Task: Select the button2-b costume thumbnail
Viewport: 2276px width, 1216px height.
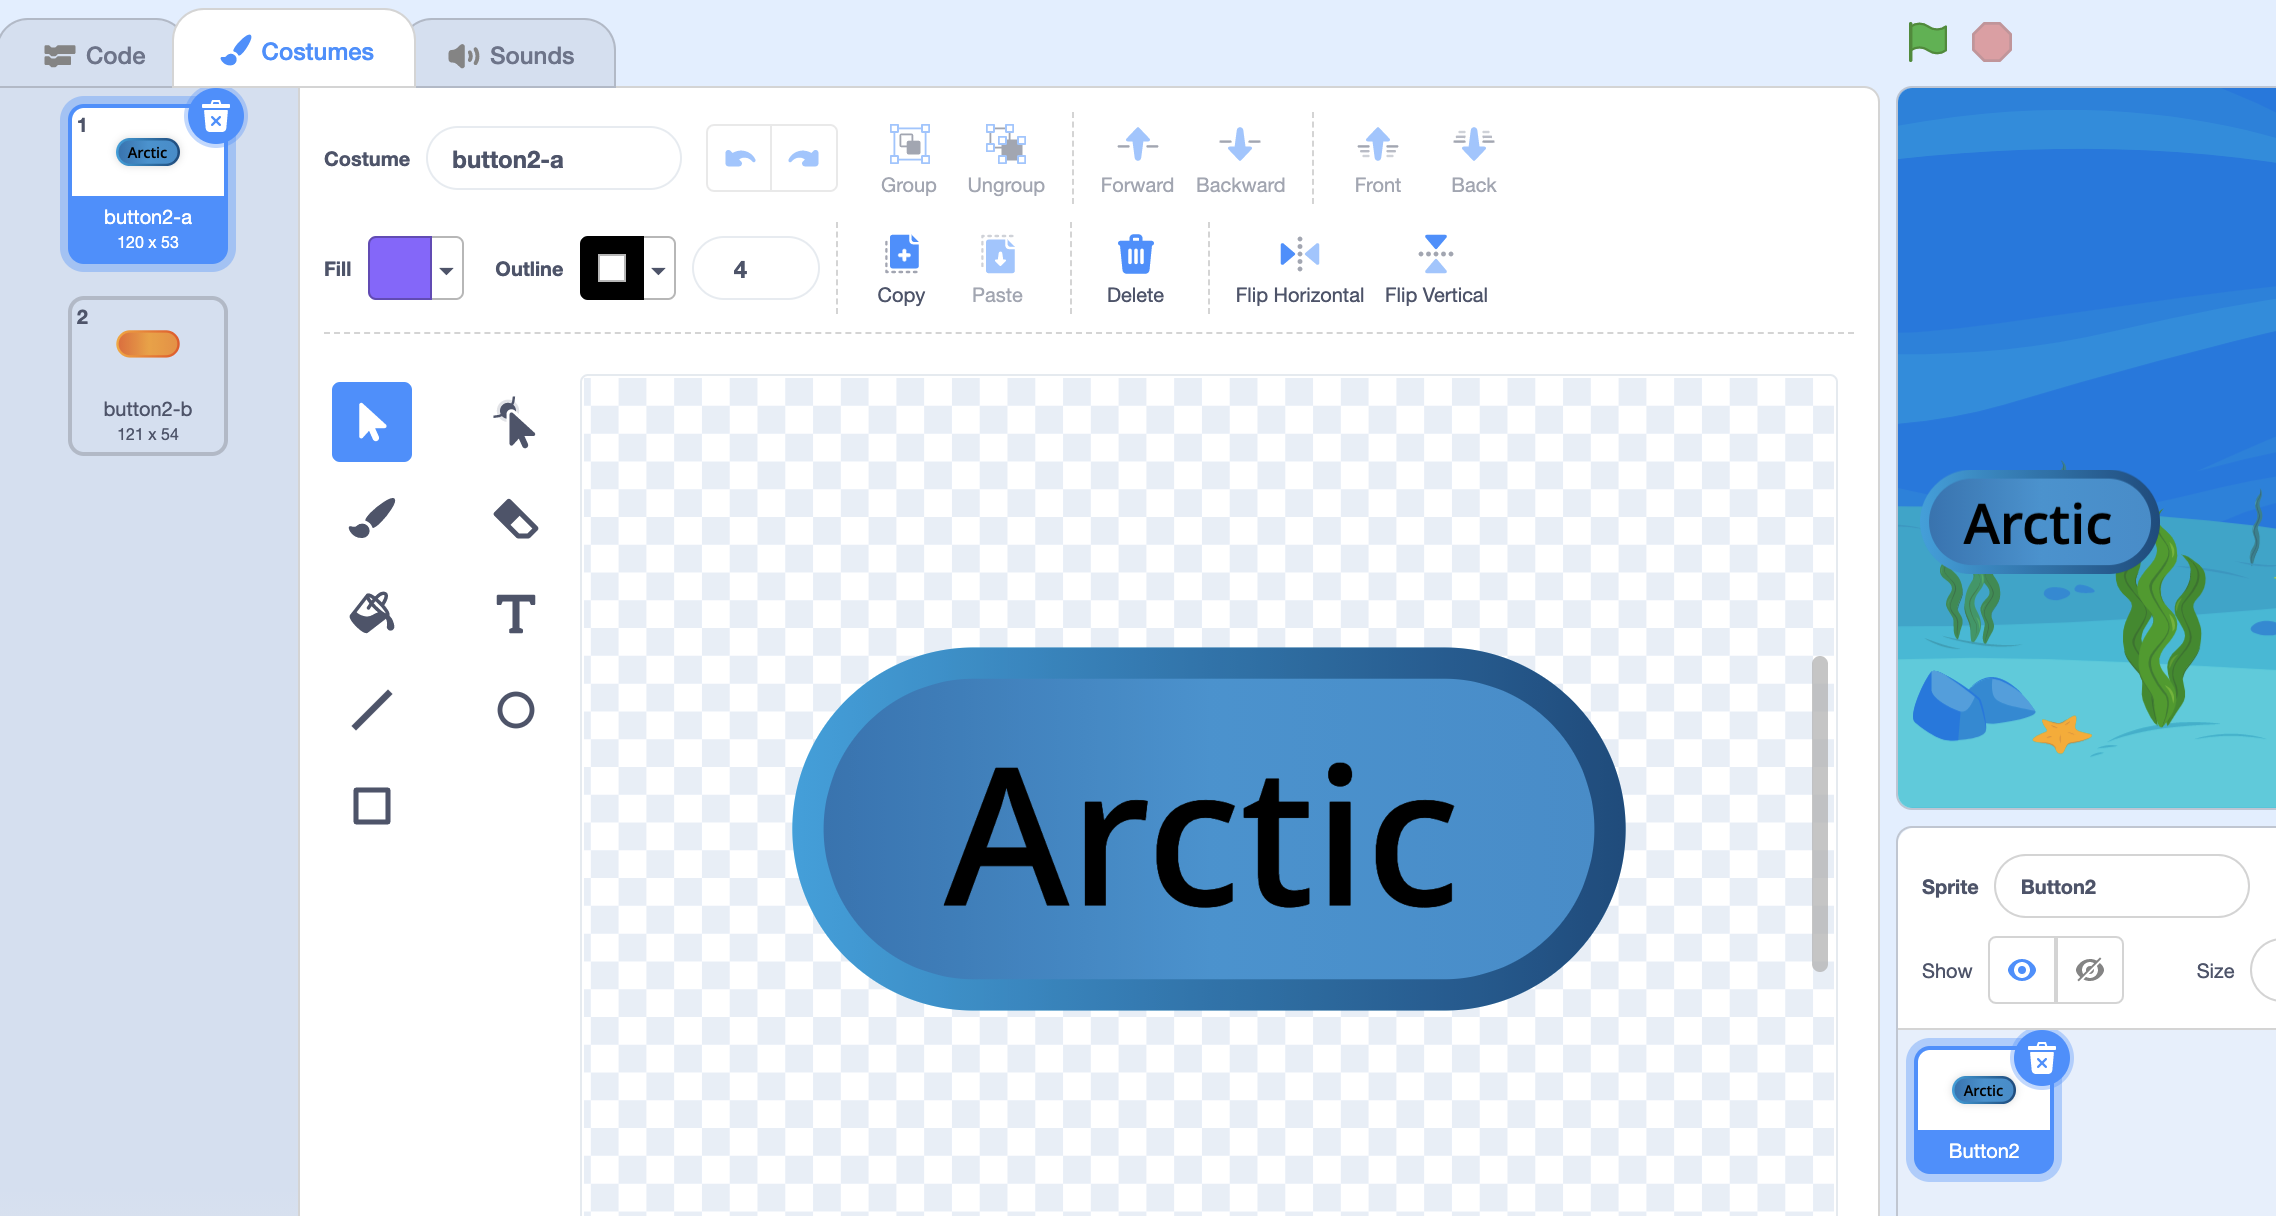Action: [148, 376]
